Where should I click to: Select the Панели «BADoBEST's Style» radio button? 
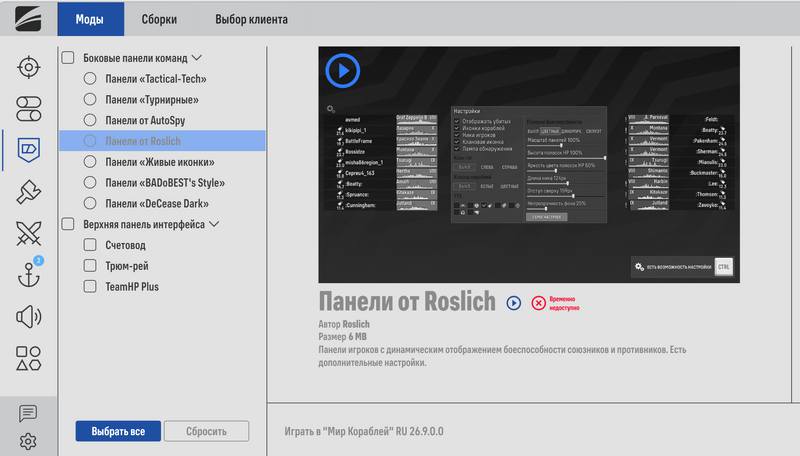[90, 182]
